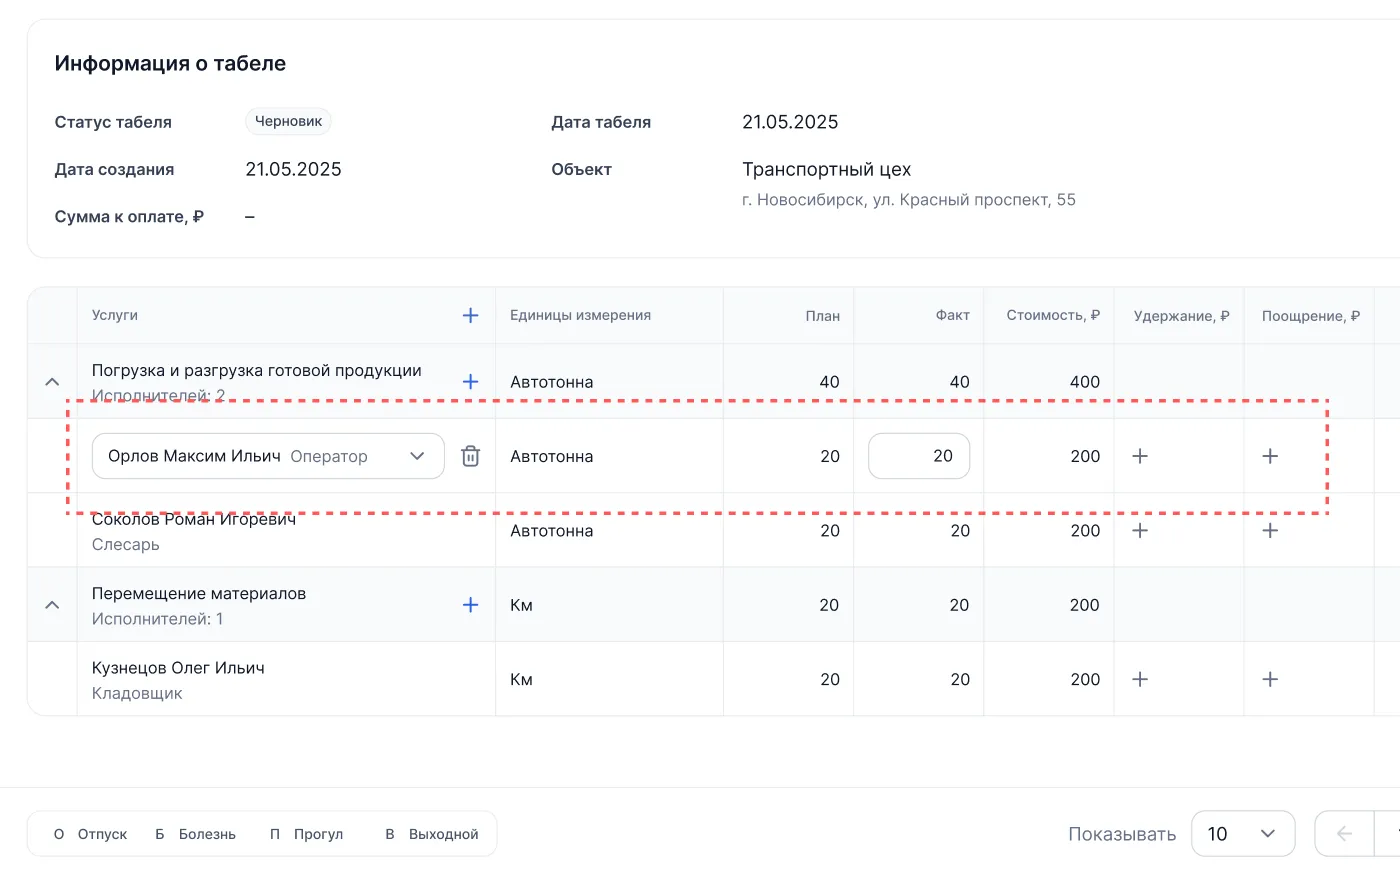
Task: Add performer to Погрузка и разгрузка service
Action: [x=470, y=382]
